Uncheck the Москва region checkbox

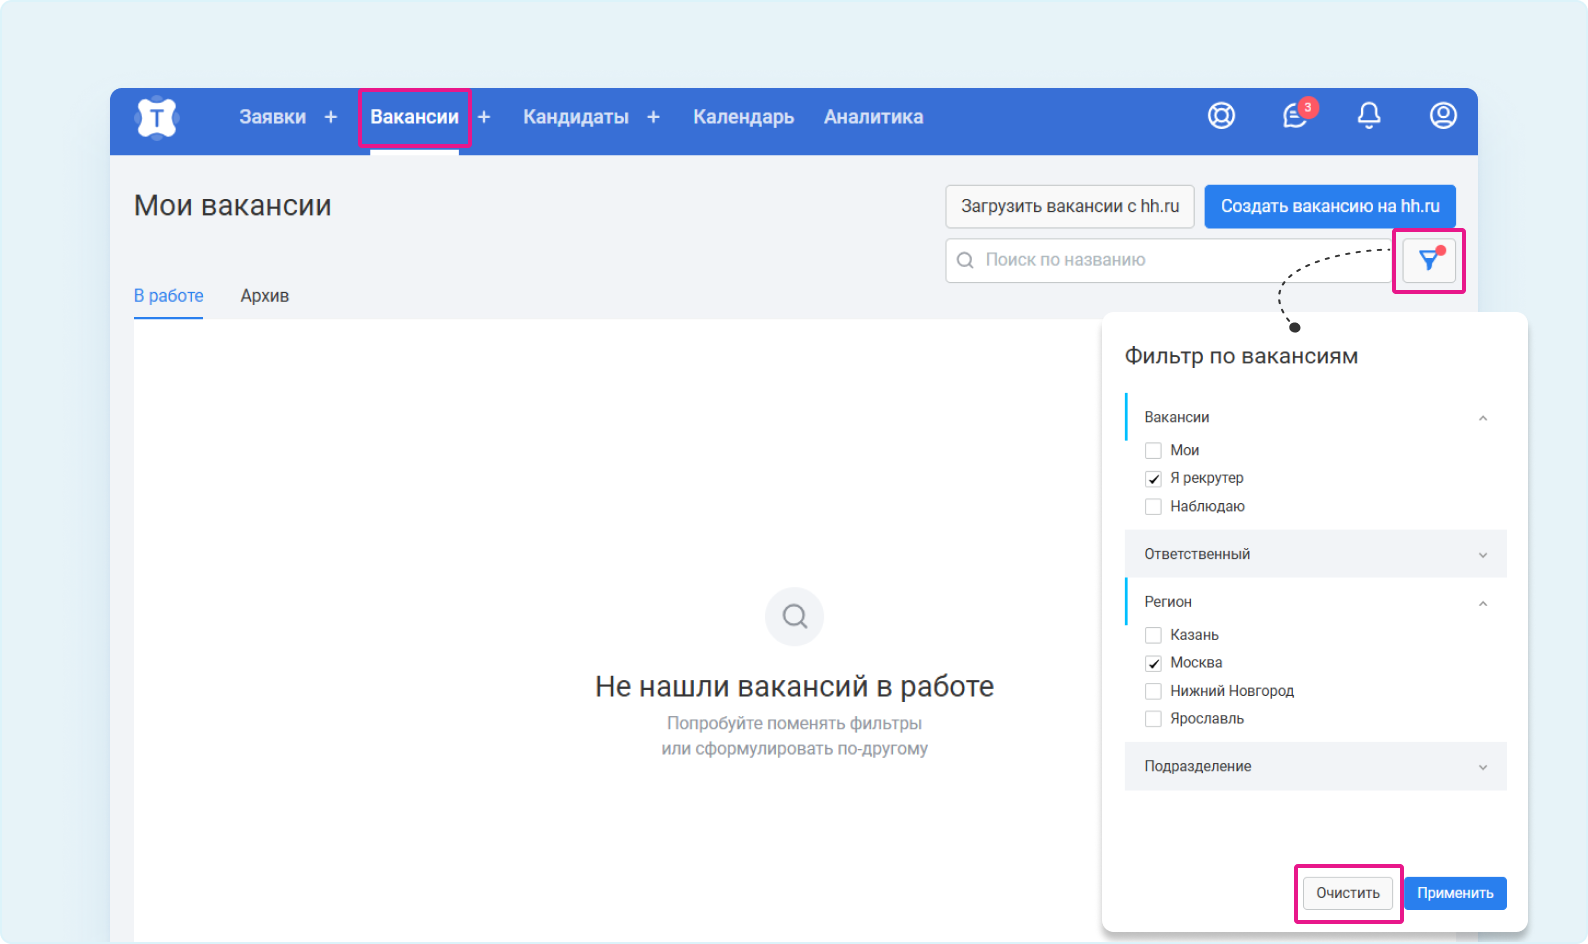pos(1153,664)
